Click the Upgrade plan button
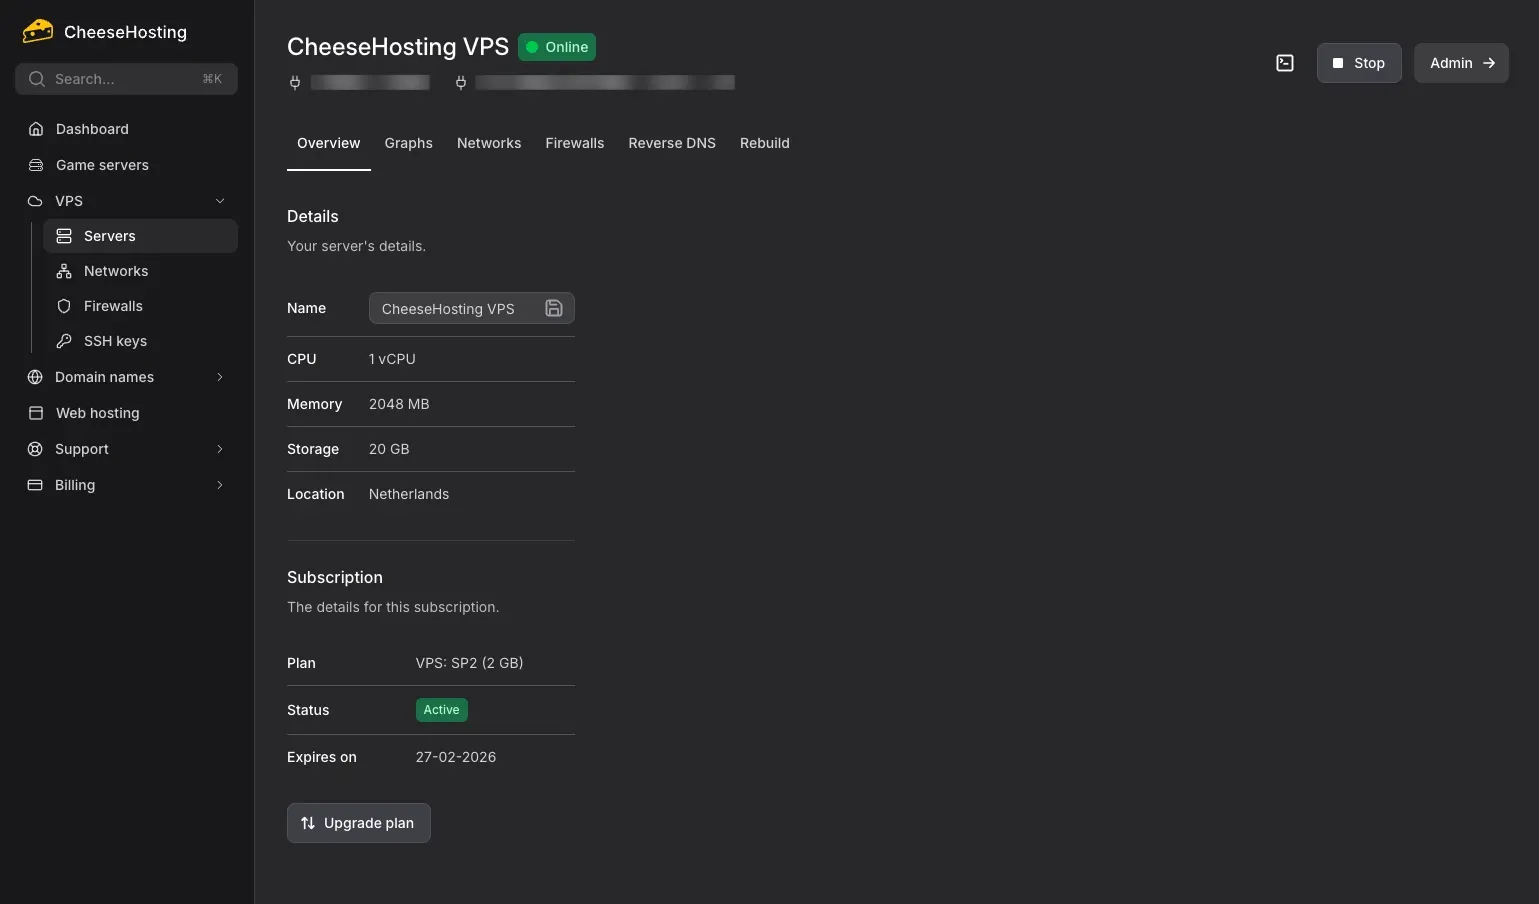Viewport: 1539px width, 904px height. [358, 823]
